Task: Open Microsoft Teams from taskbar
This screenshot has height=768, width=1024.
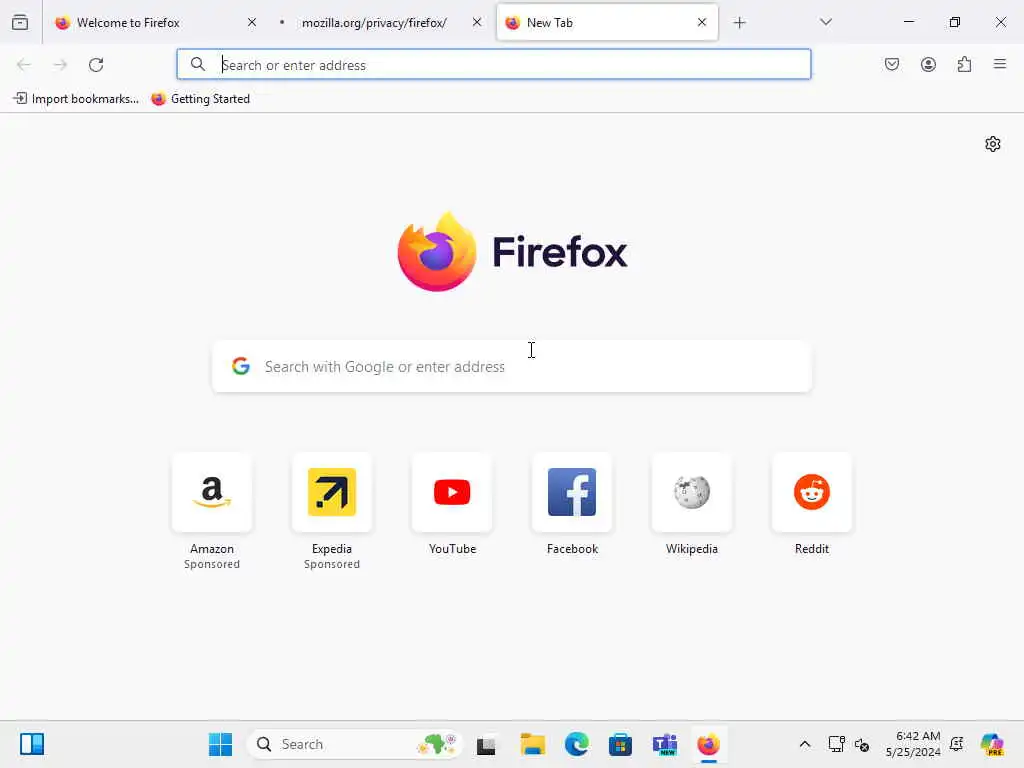Action: point(665,744)
